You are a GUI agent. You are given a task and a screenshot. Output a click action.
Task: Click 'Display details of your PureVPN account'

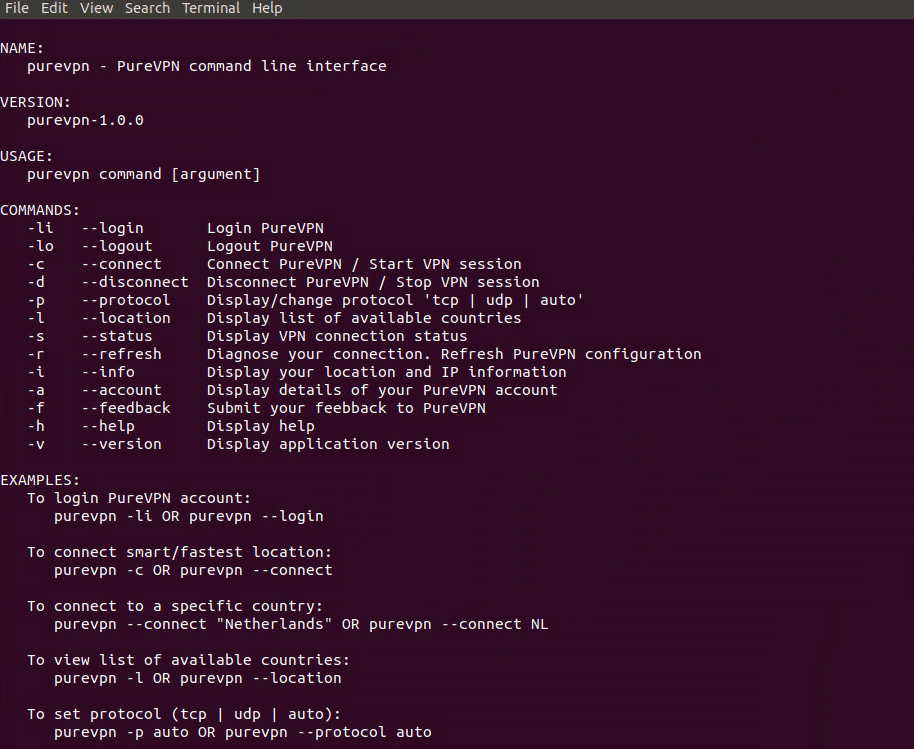click(x=382, y=391)
